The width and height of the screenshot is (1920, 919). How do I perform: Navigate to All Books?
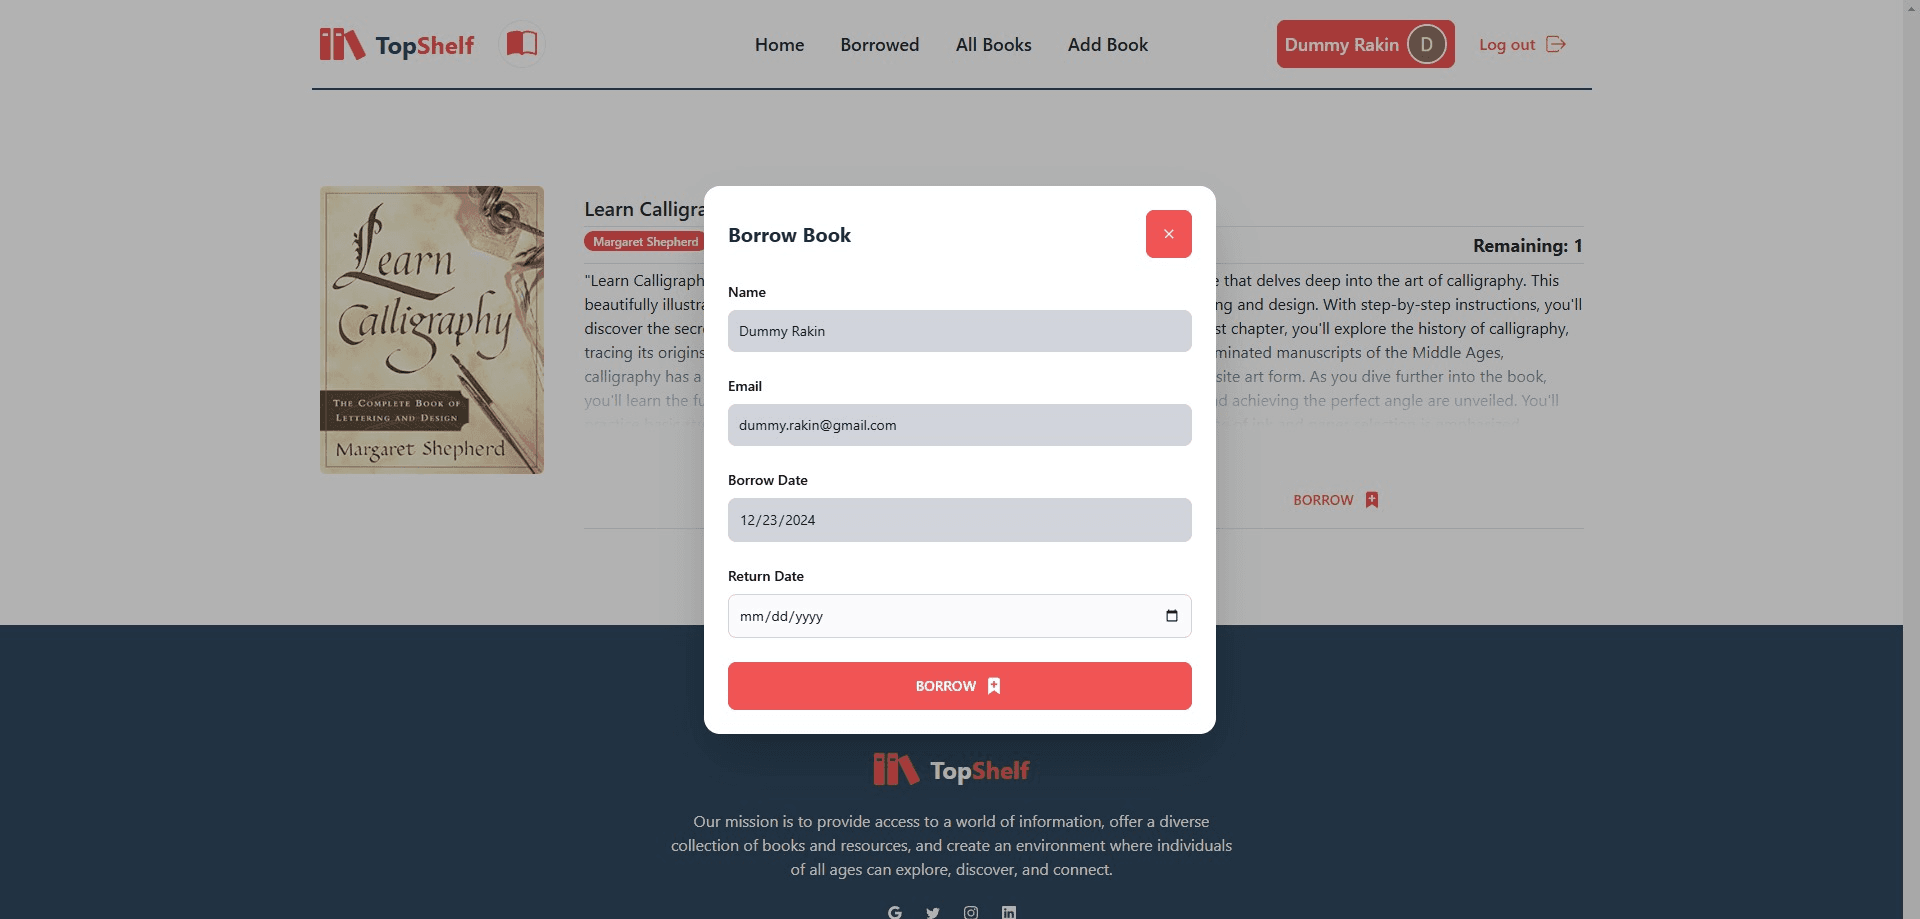pos(993,45)
